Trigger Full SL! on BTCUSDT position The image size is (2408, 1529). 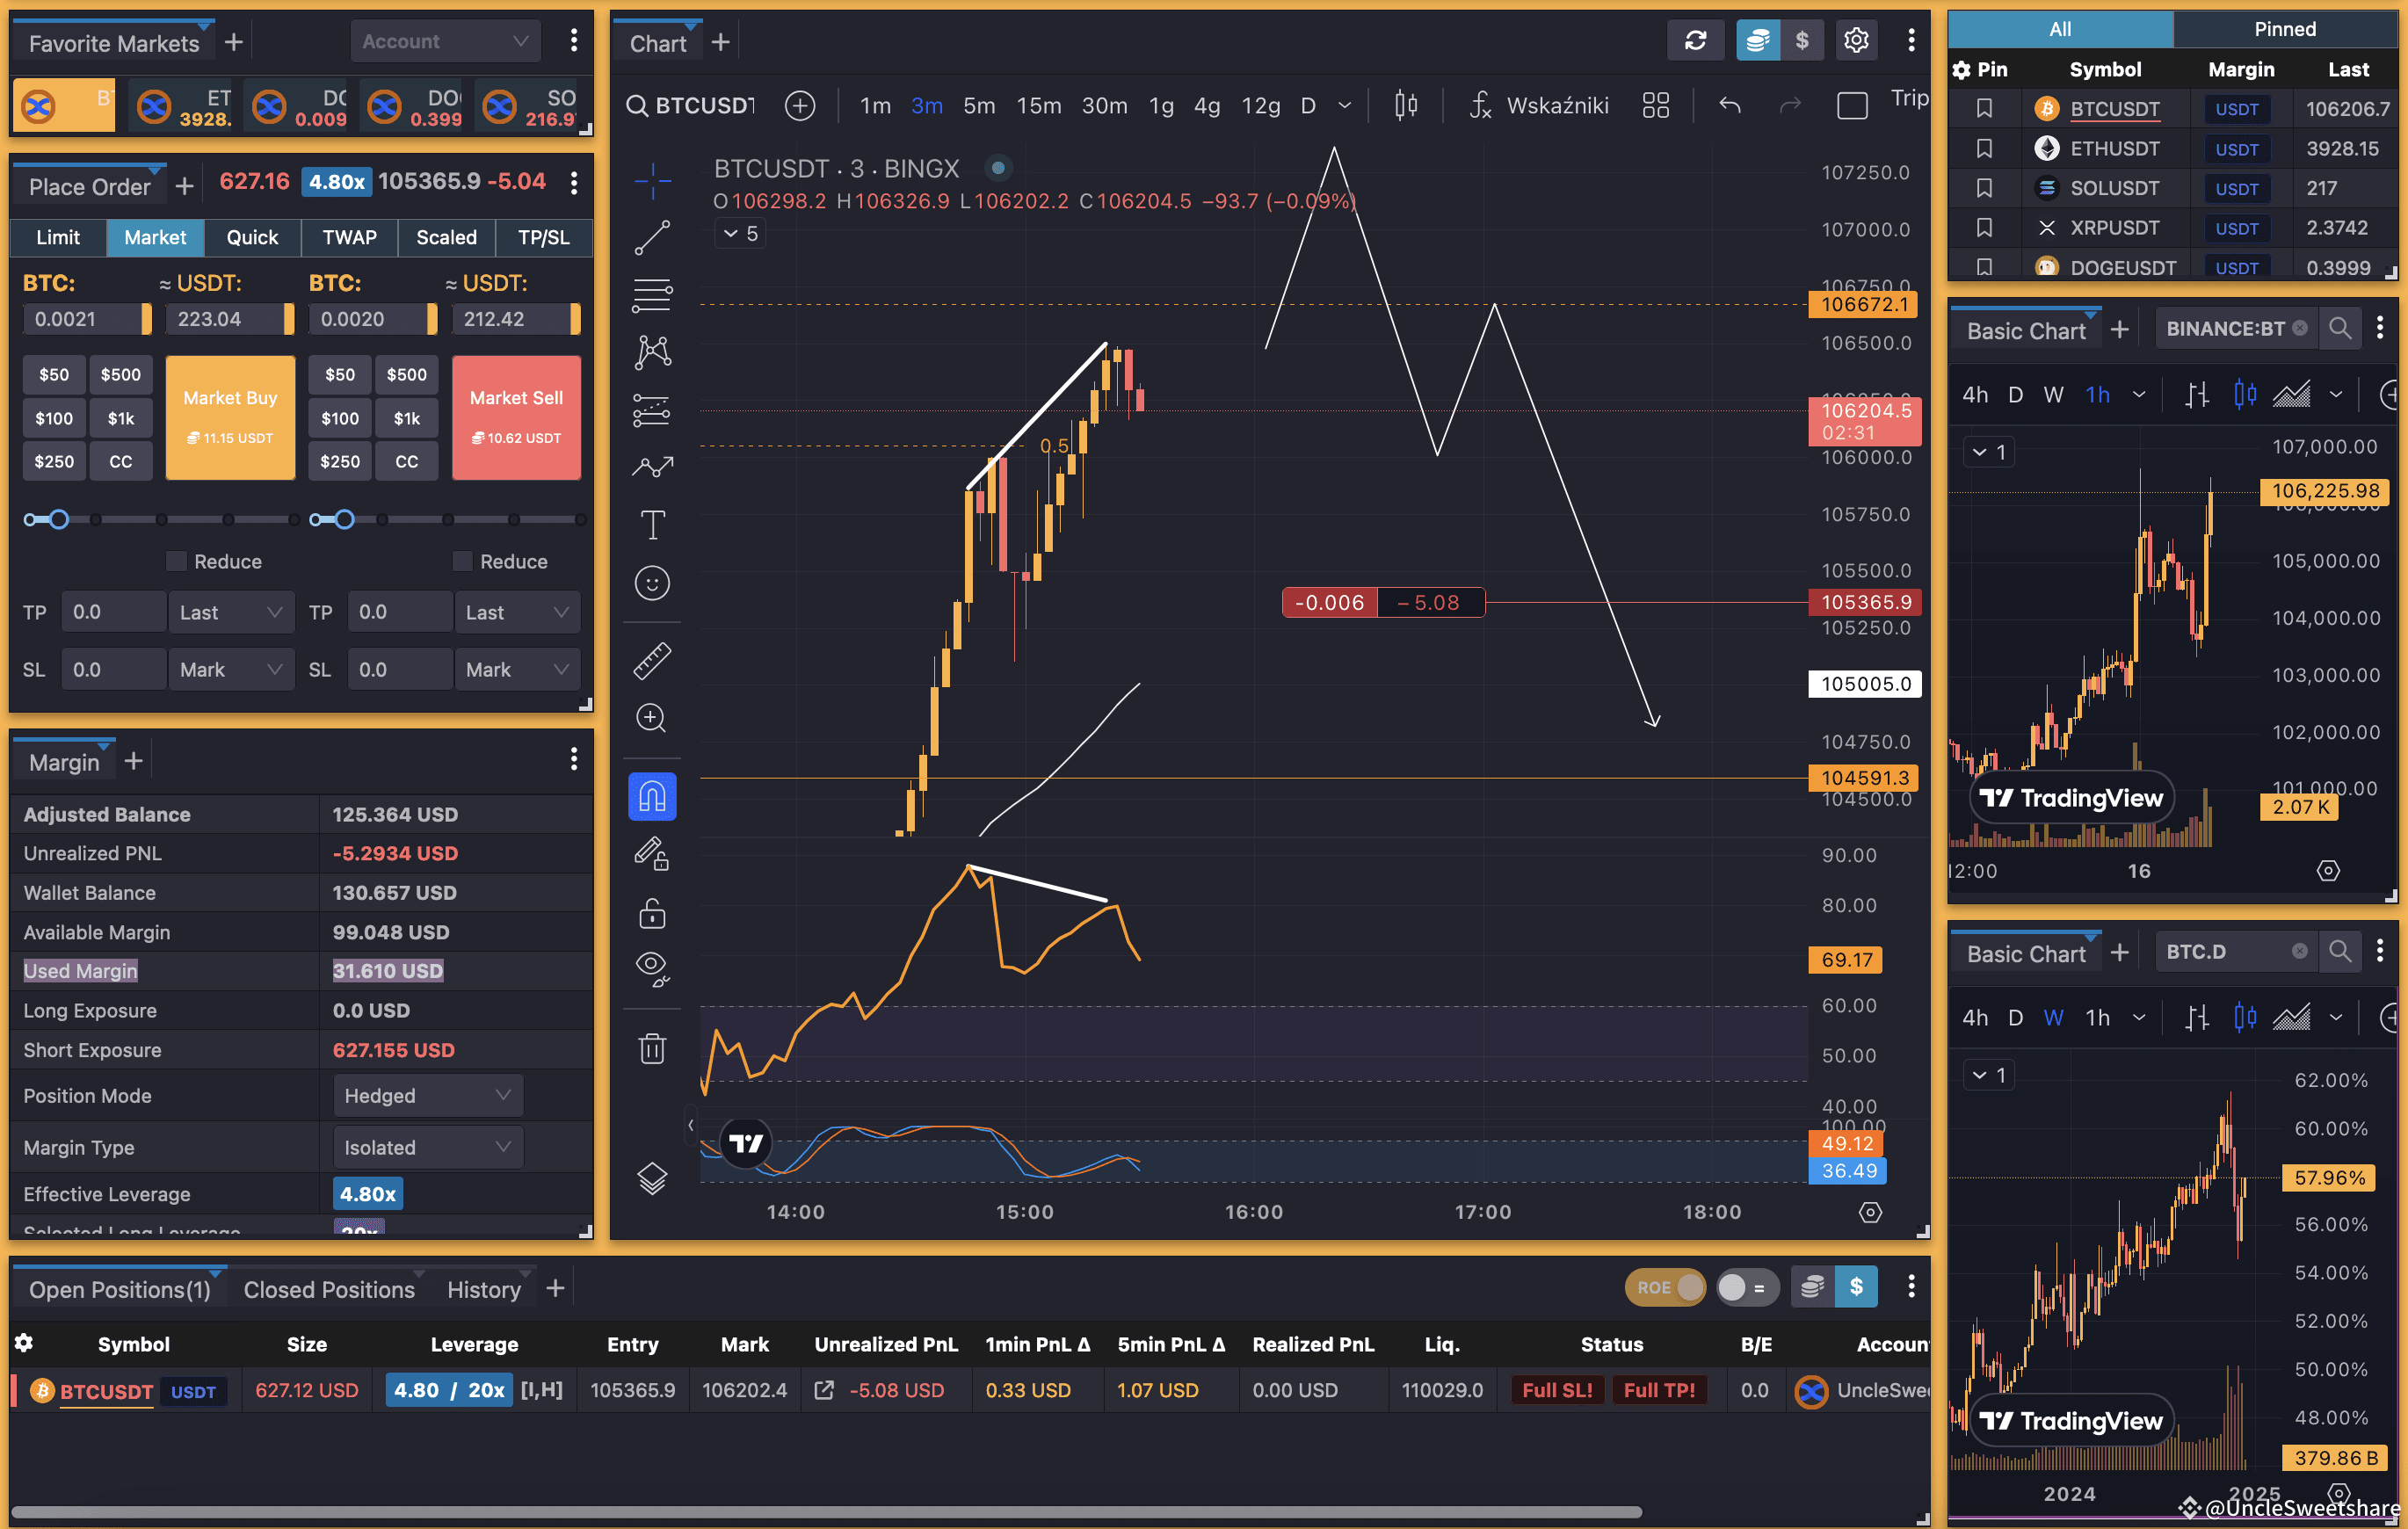[1557, 1390]
